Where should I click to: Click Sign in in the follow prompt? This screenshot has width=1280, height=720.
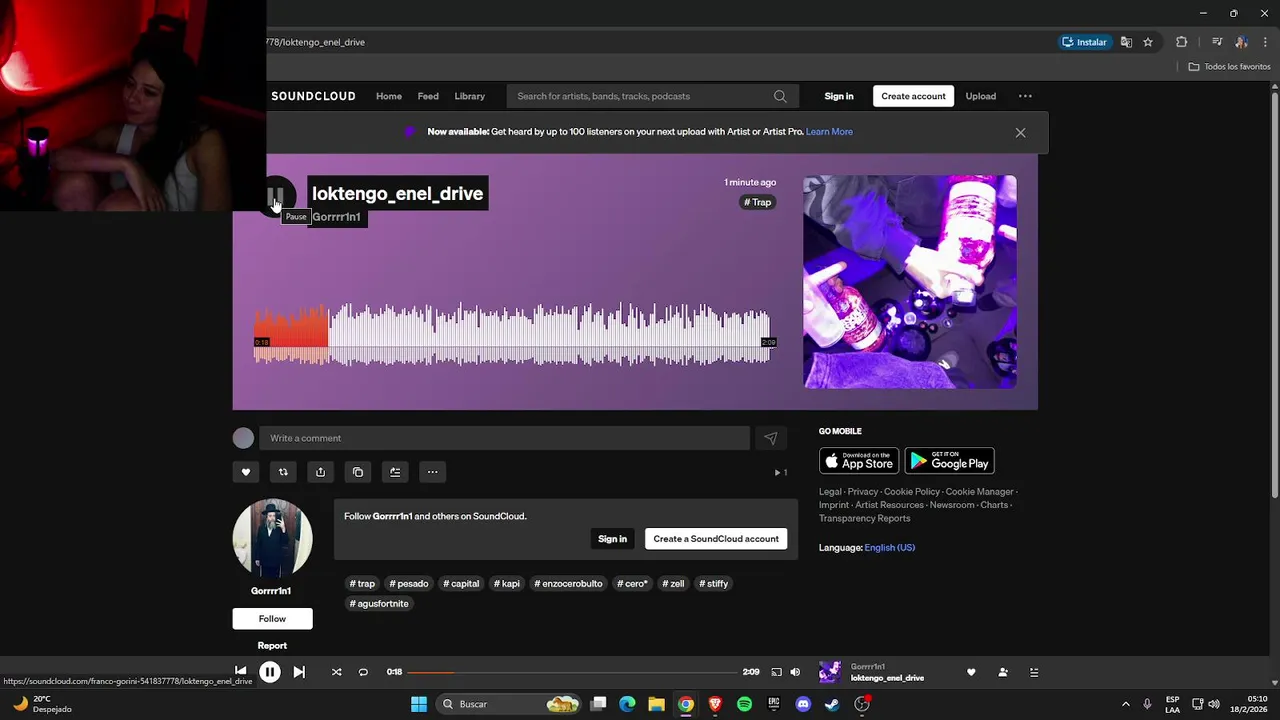(612, 539)
